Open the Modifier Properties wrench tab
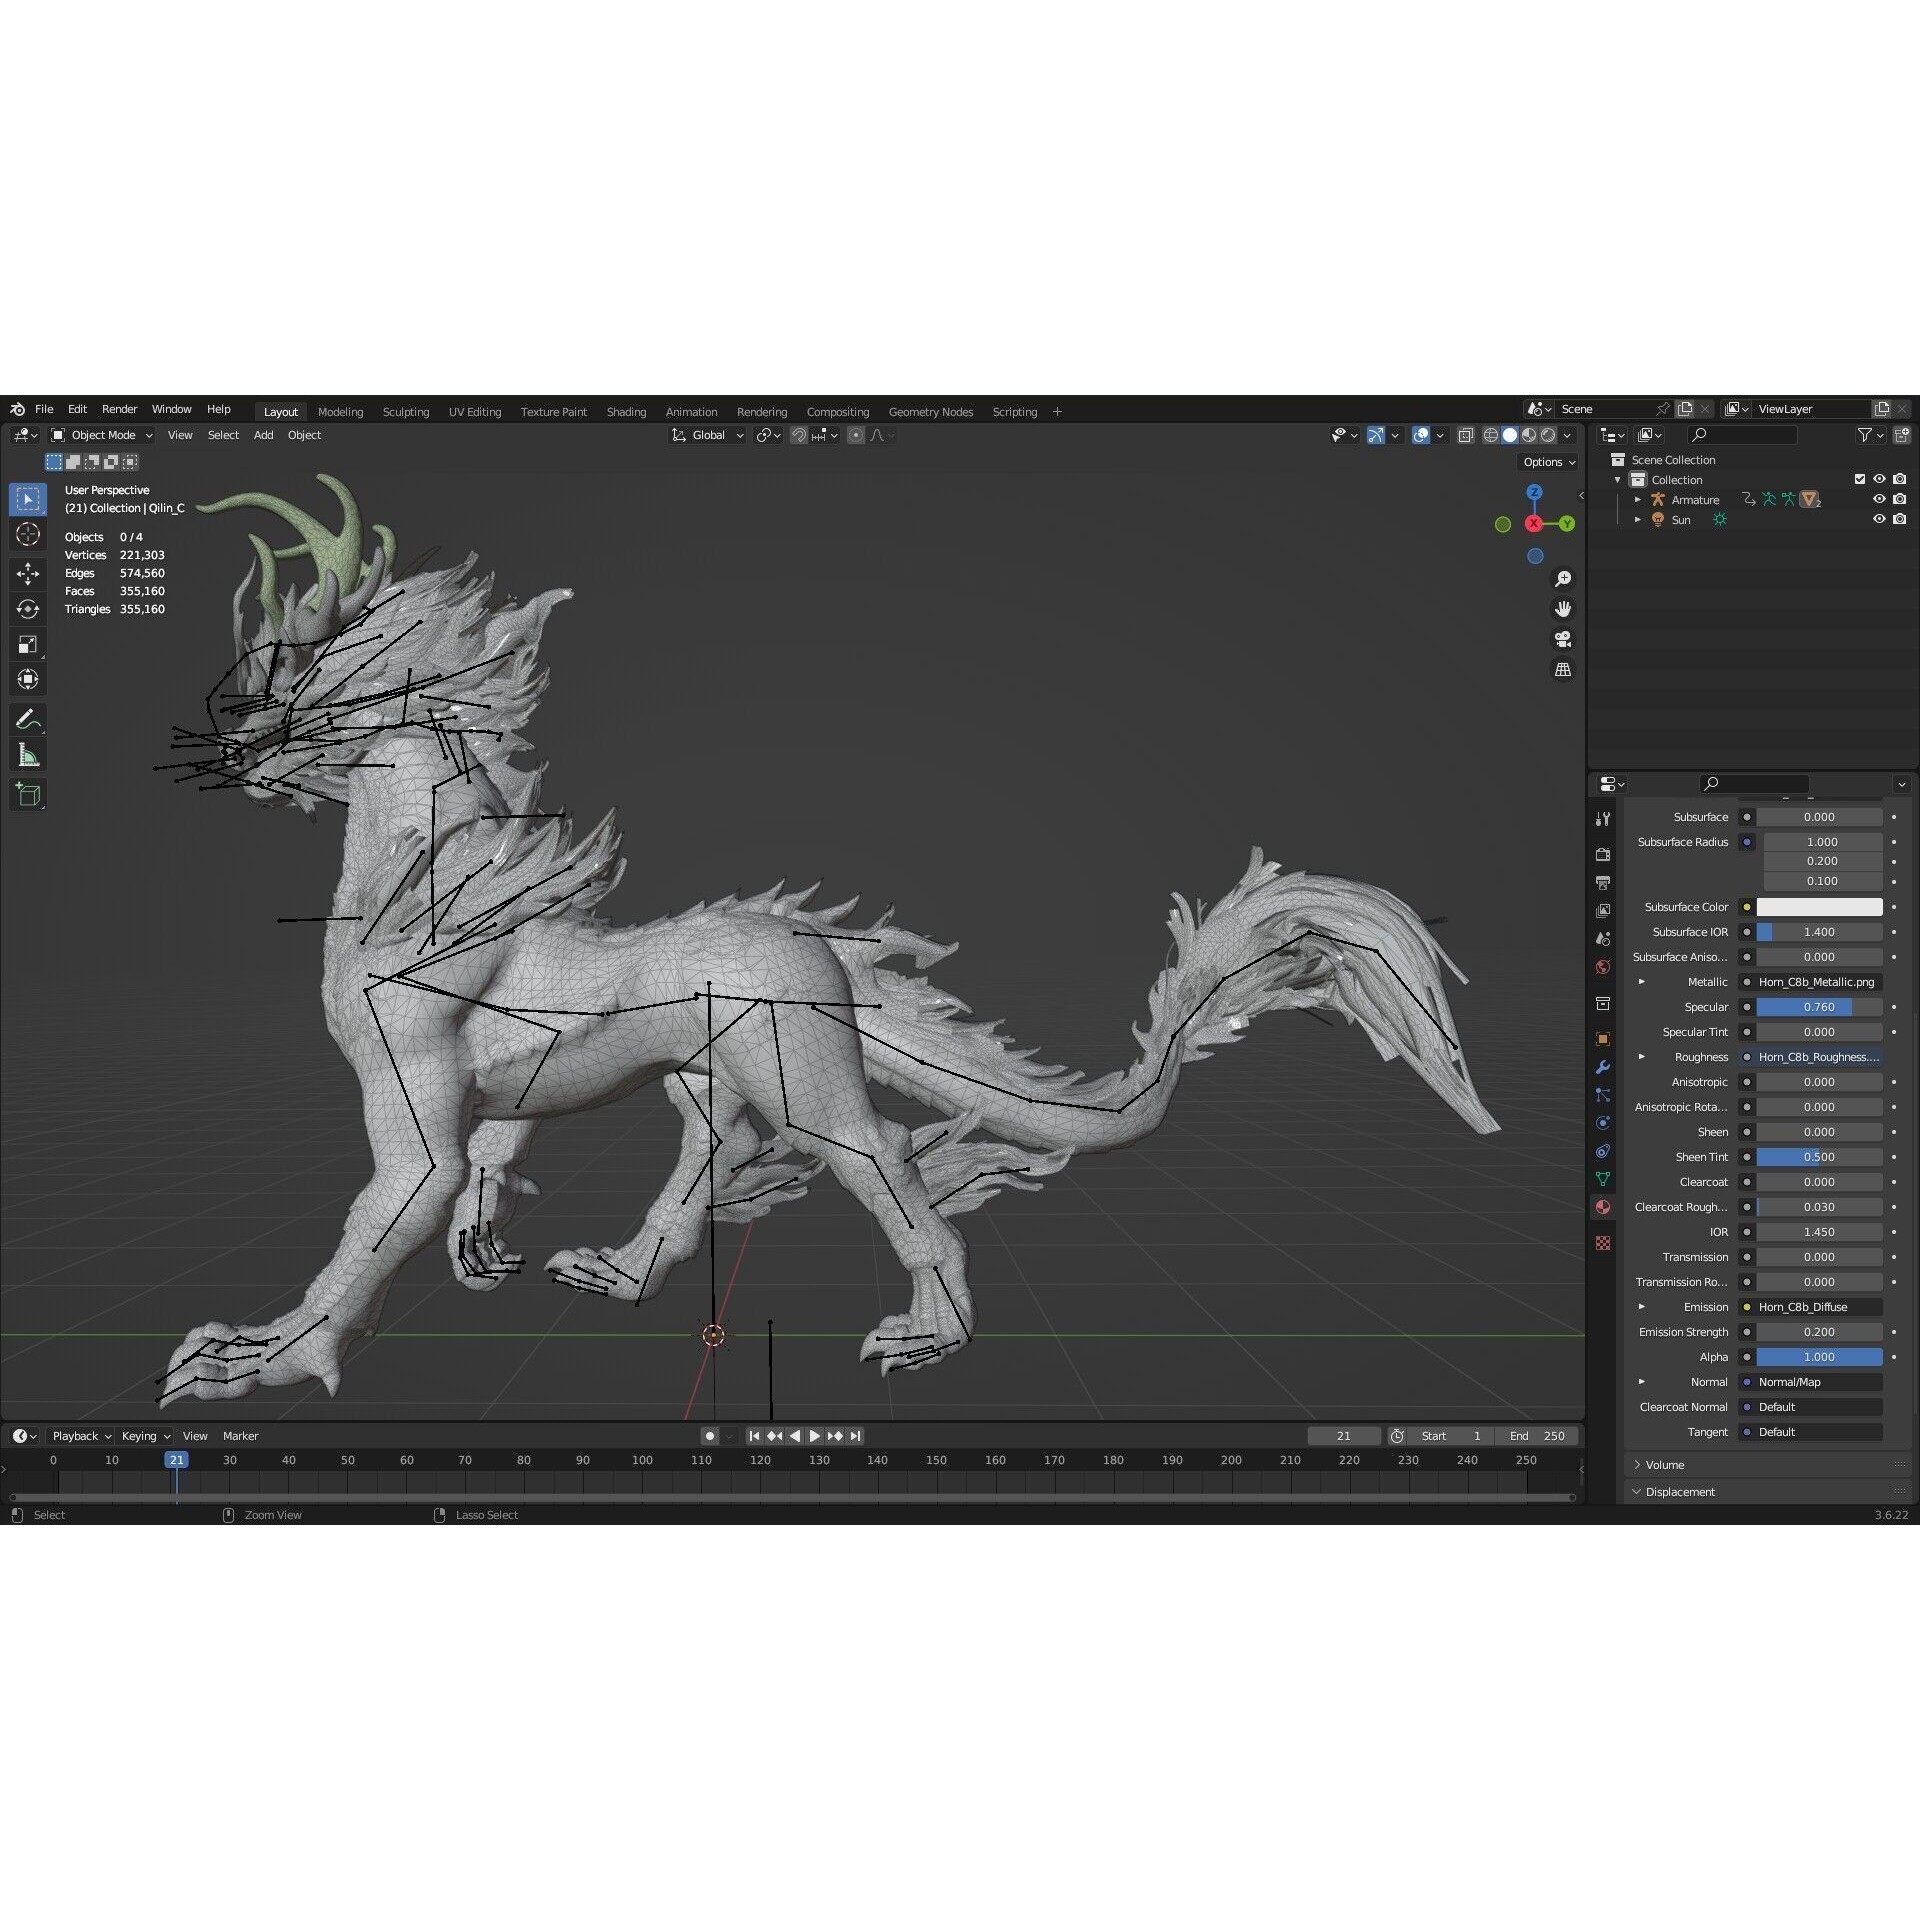The image size is (1920, 1920). click(x=1603, y=1067)
